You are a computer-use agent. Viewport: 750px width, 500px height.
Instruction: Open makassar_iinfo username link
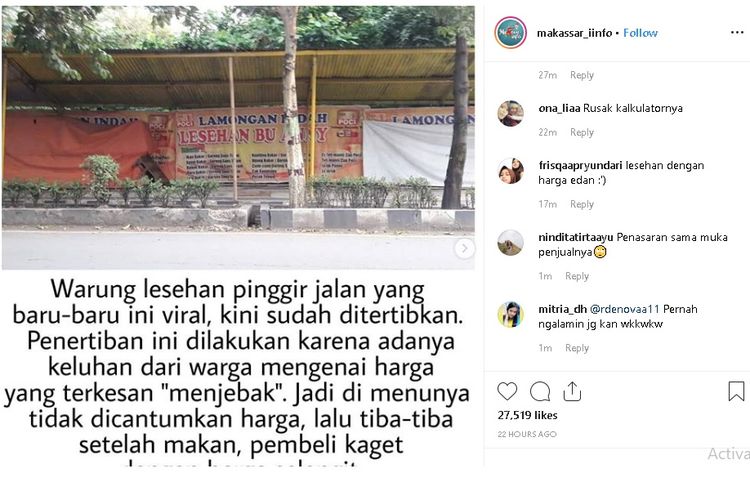[x=574, y=33]
